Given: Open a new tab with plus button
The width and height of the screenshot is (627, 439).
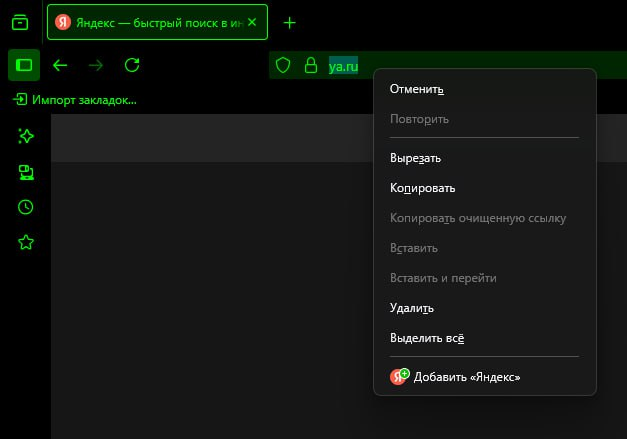Looking at the screenshot, I should (290, 23).
